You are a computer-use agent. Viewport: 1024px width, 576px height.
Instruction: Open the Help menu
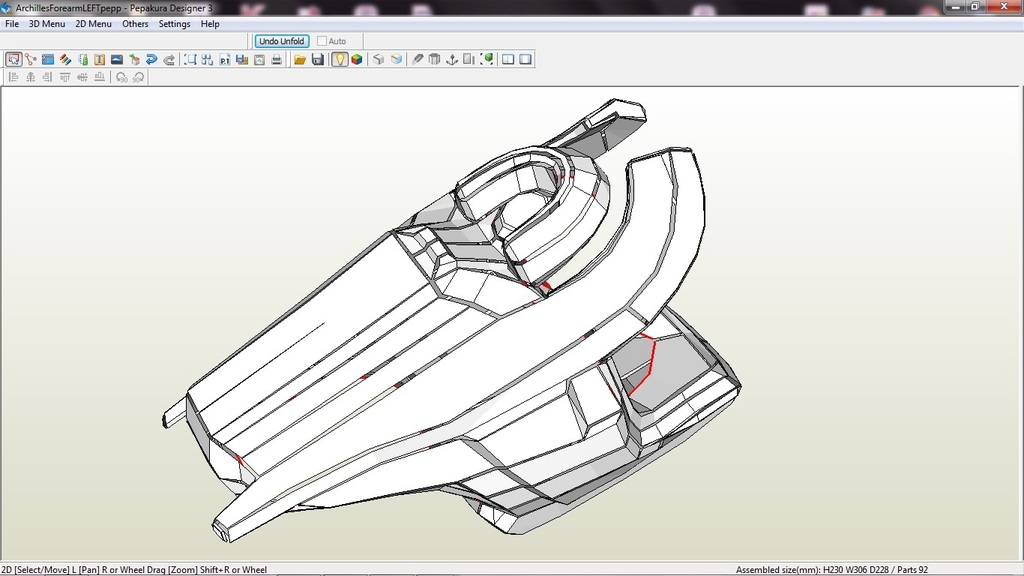[x=210, y=24]
